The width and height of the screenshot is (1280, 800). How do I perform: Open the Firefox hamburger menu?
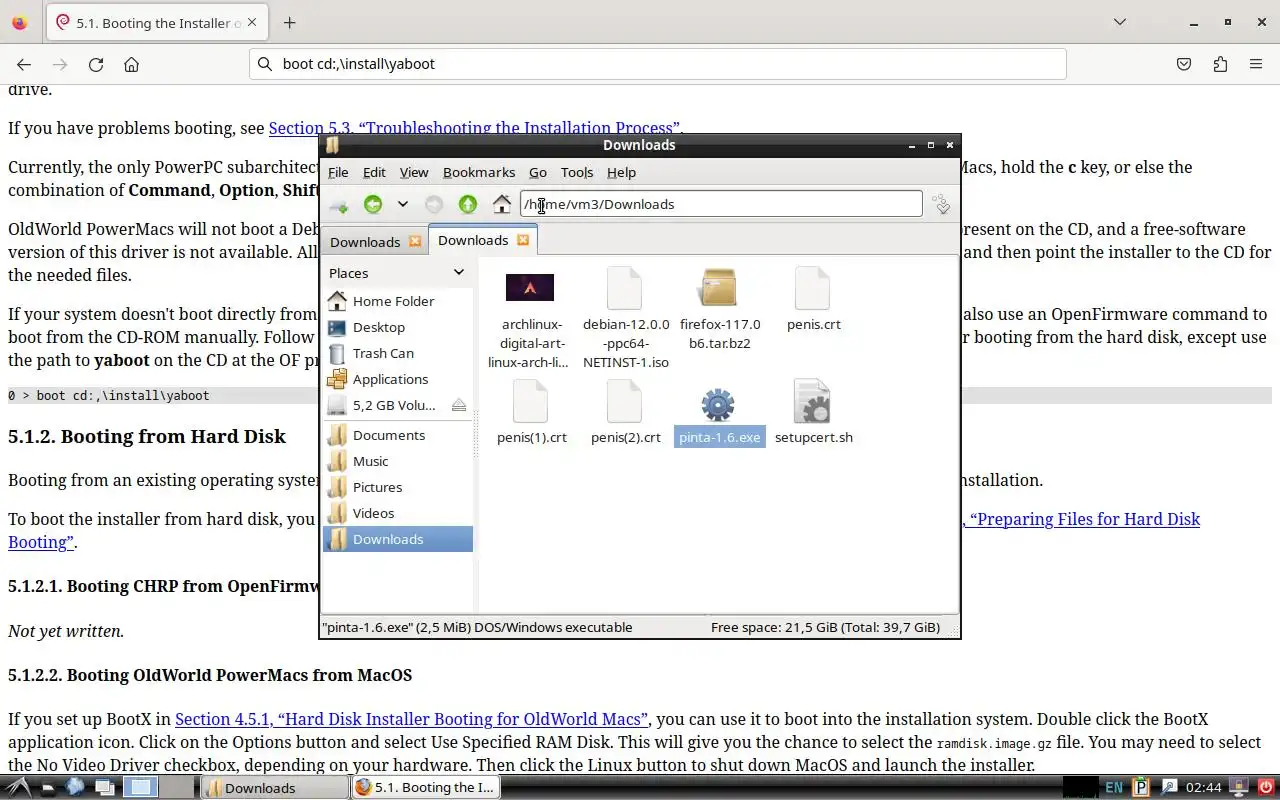(1256, 64)
